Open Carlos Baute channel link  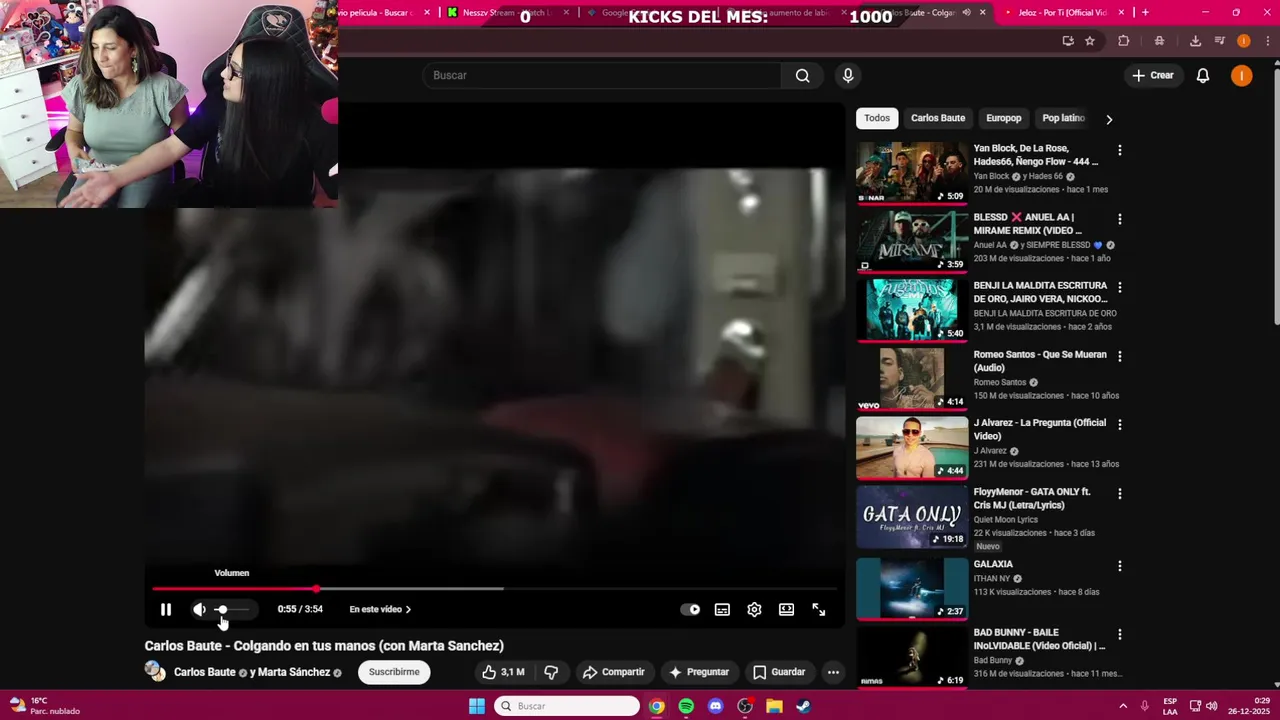point(204,672)
